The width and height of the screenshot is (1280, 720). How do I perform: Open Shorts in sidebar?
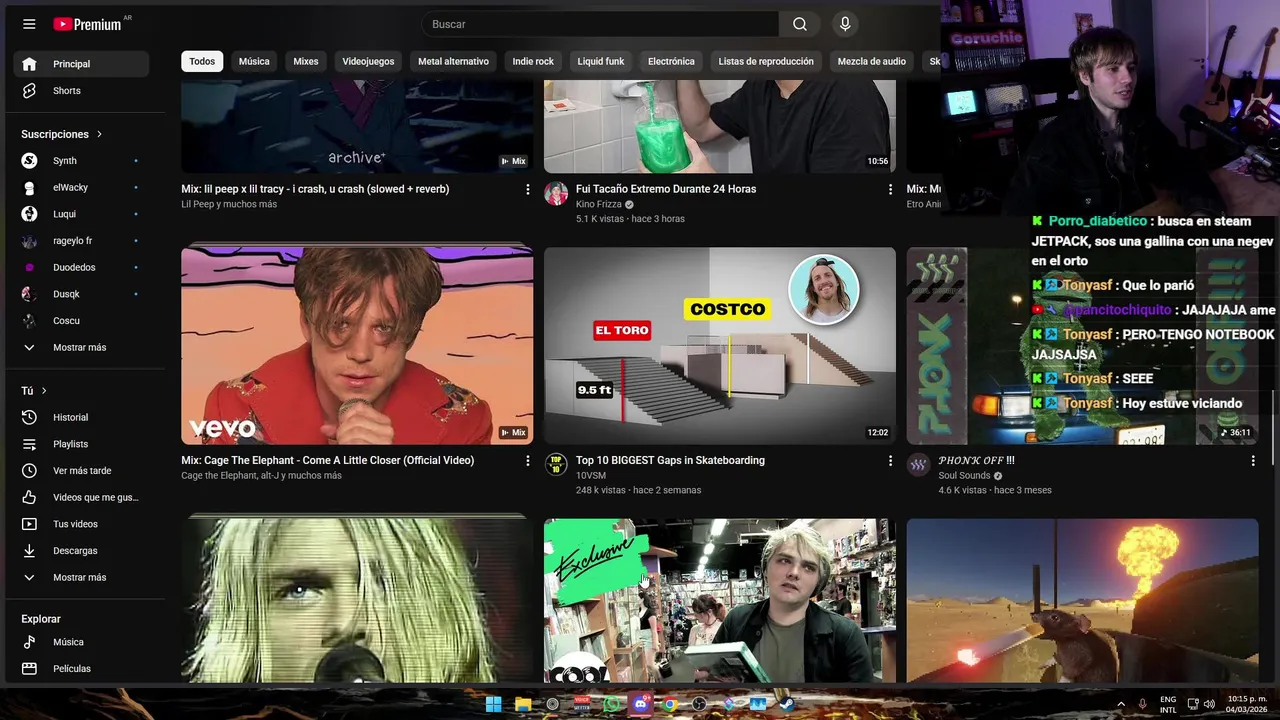click(81, 91)
